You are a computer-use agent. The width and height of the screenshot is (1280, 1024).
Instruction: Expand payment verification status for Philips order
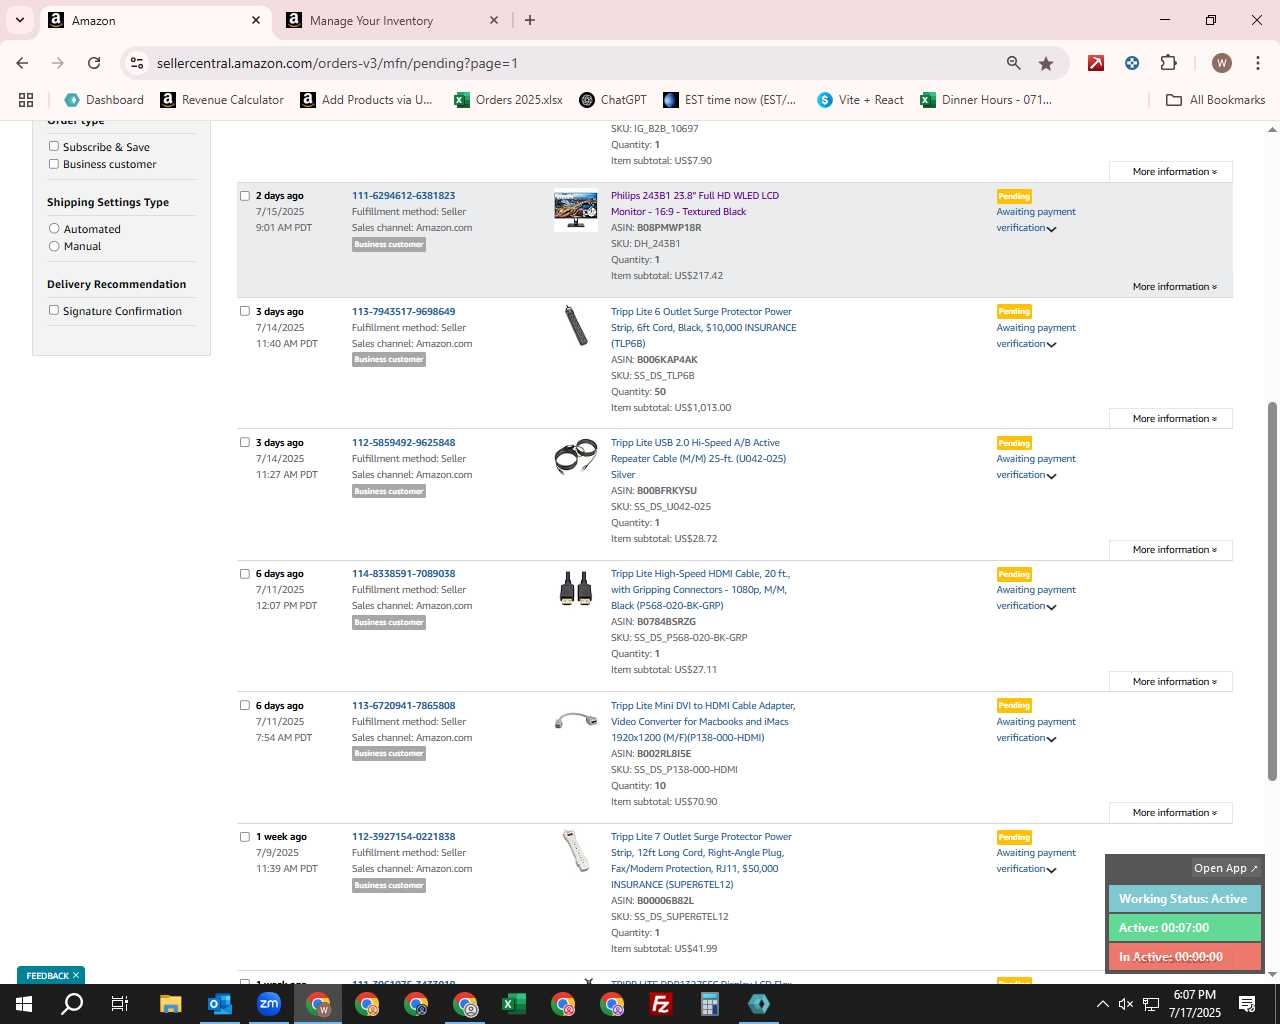click(x=1051, y=229)
